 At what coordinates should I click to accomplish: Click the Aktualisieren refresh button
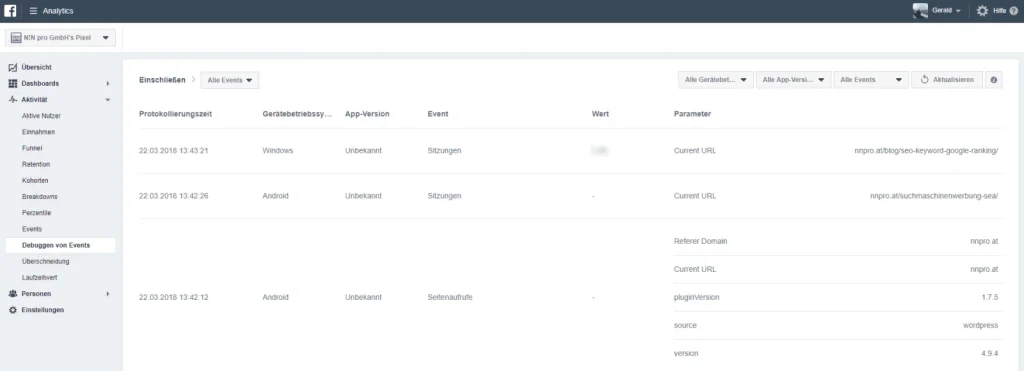[947, 80]
